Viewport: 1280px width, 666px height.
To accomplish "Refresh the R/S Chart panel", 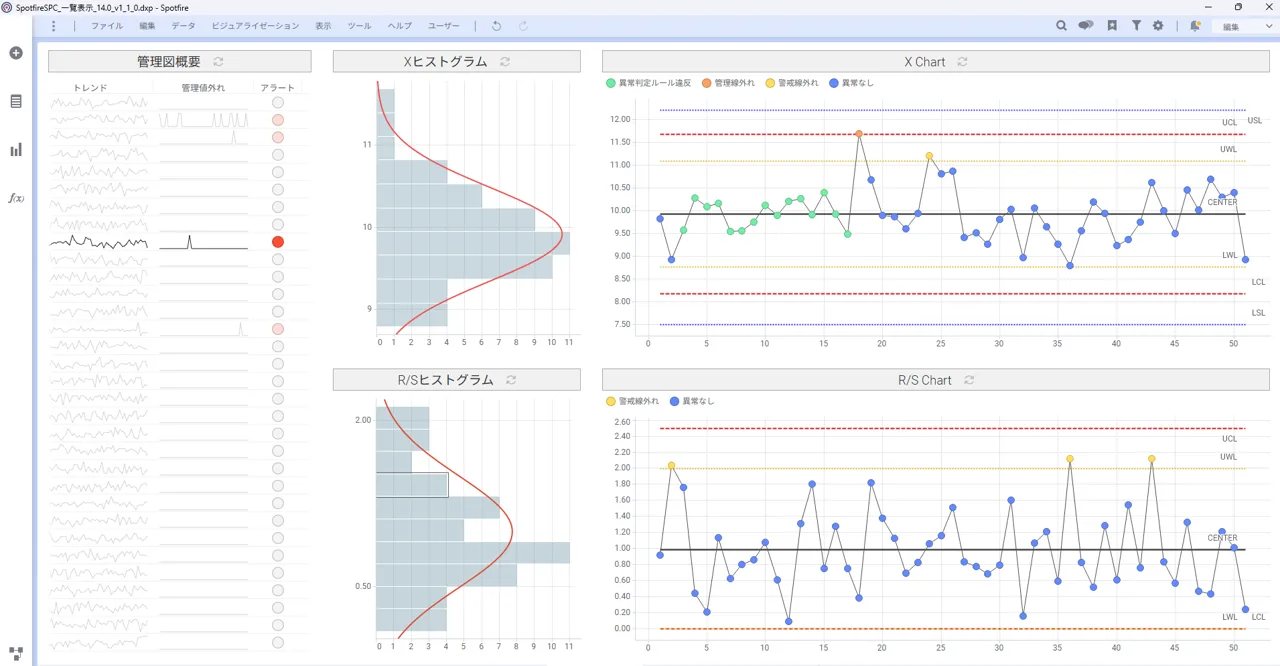I will pos(969,380).
